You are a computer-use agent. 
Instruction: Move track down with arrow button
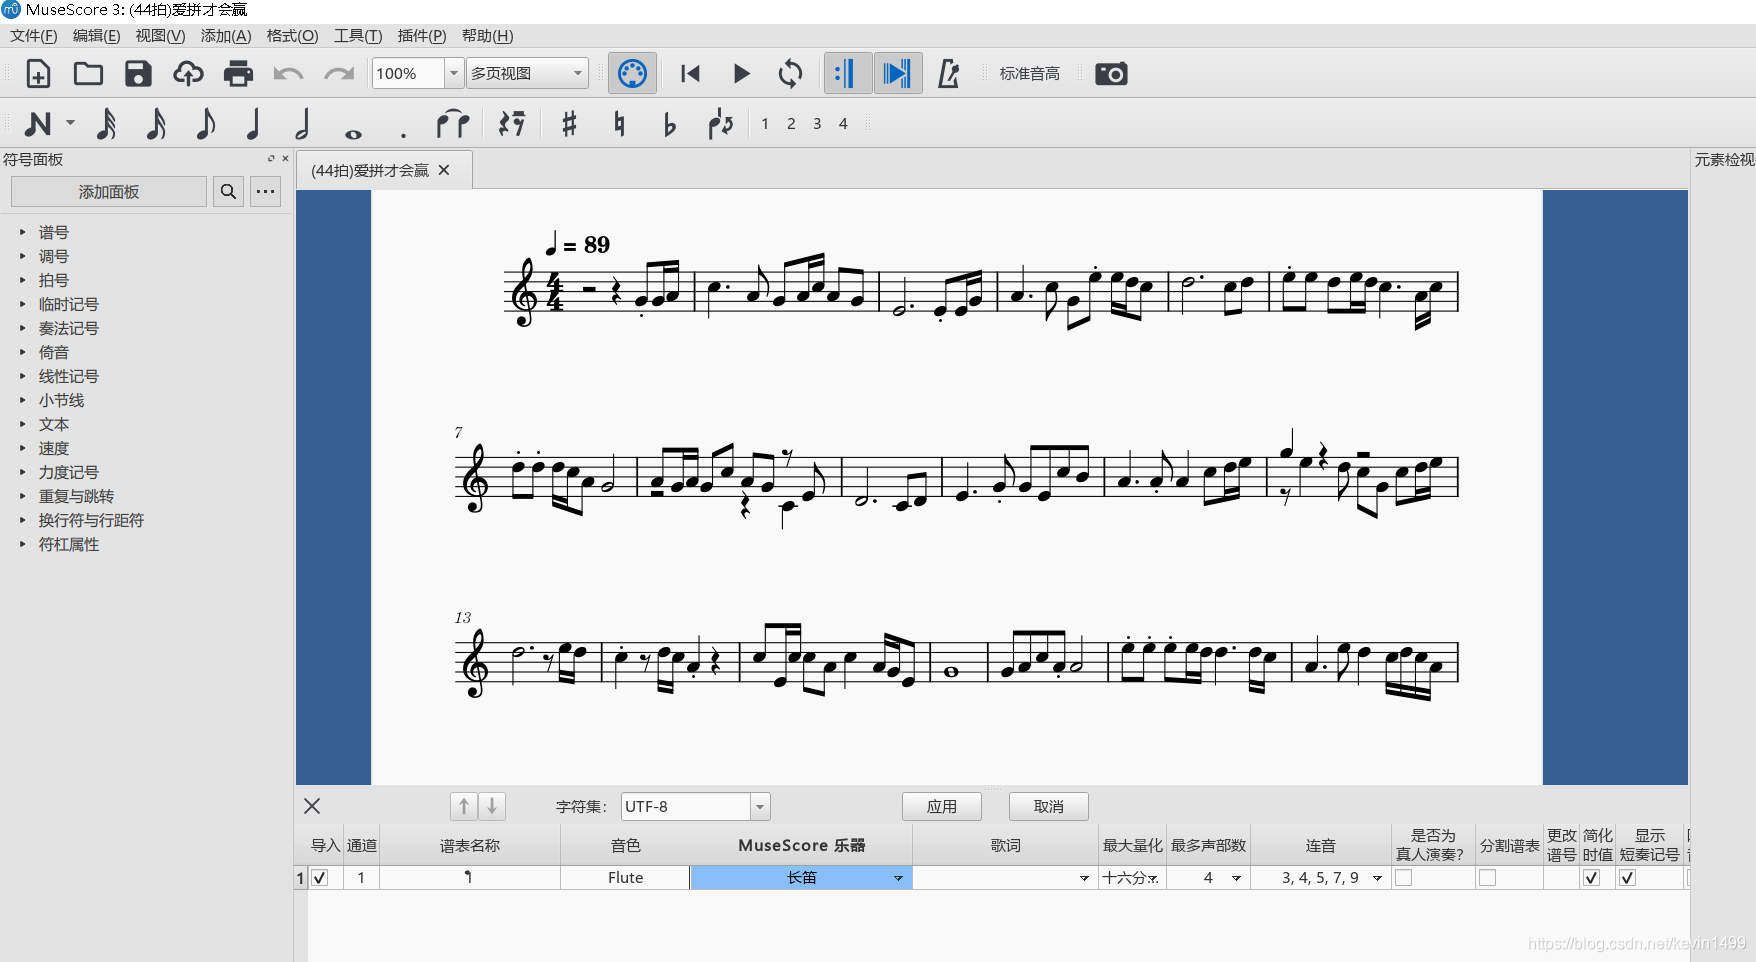click(492, 806)
